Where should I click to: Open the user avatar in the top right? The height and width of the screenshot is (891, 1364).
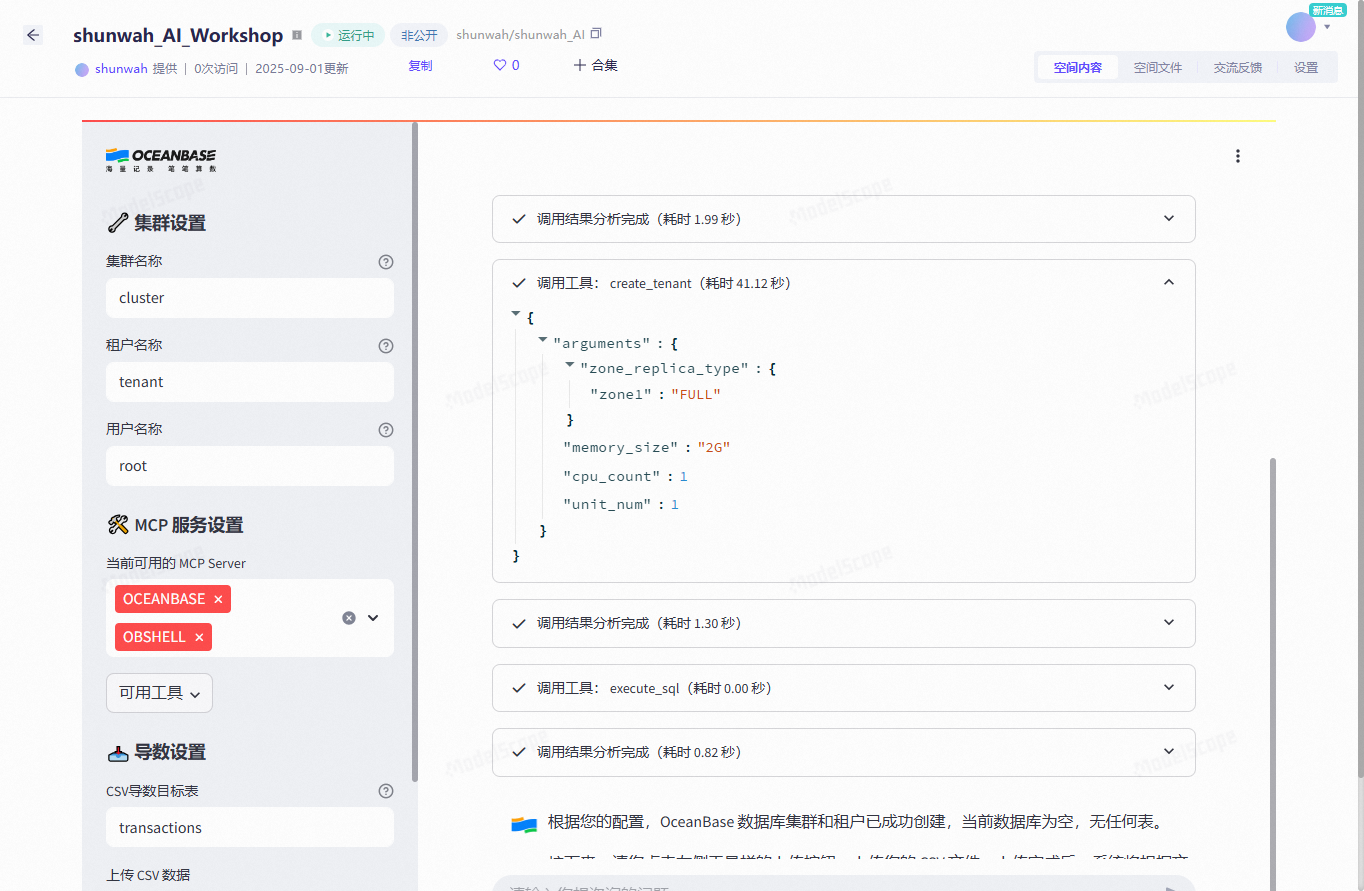[1301, 27]
